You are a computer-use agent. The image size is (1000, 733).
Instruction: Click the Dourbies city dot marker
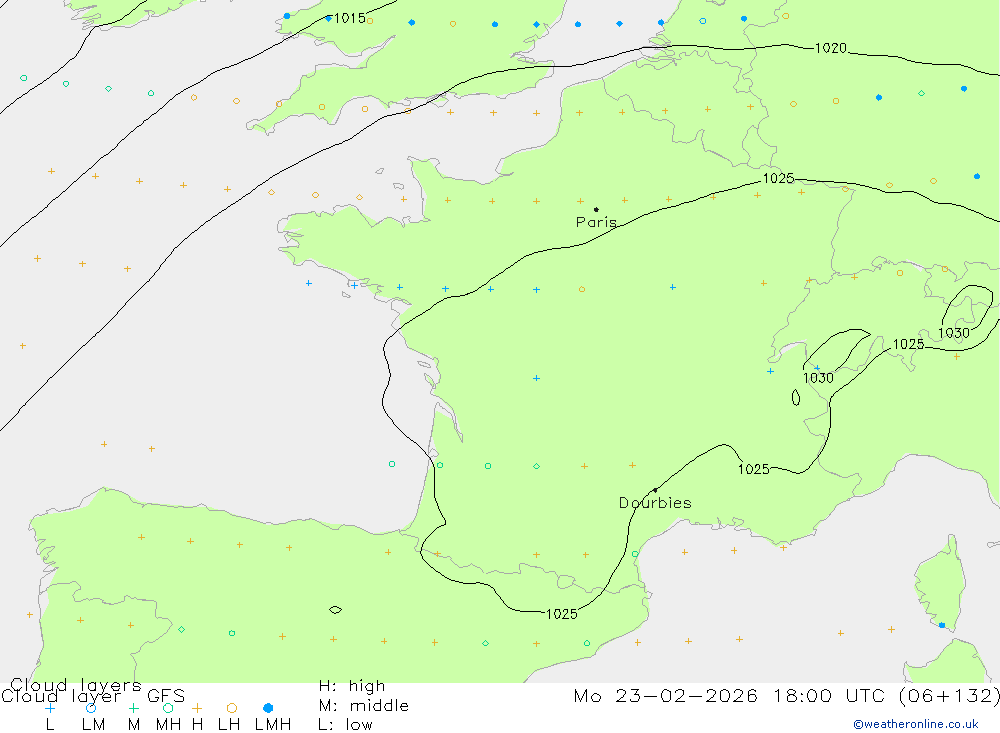pos(655,490)
